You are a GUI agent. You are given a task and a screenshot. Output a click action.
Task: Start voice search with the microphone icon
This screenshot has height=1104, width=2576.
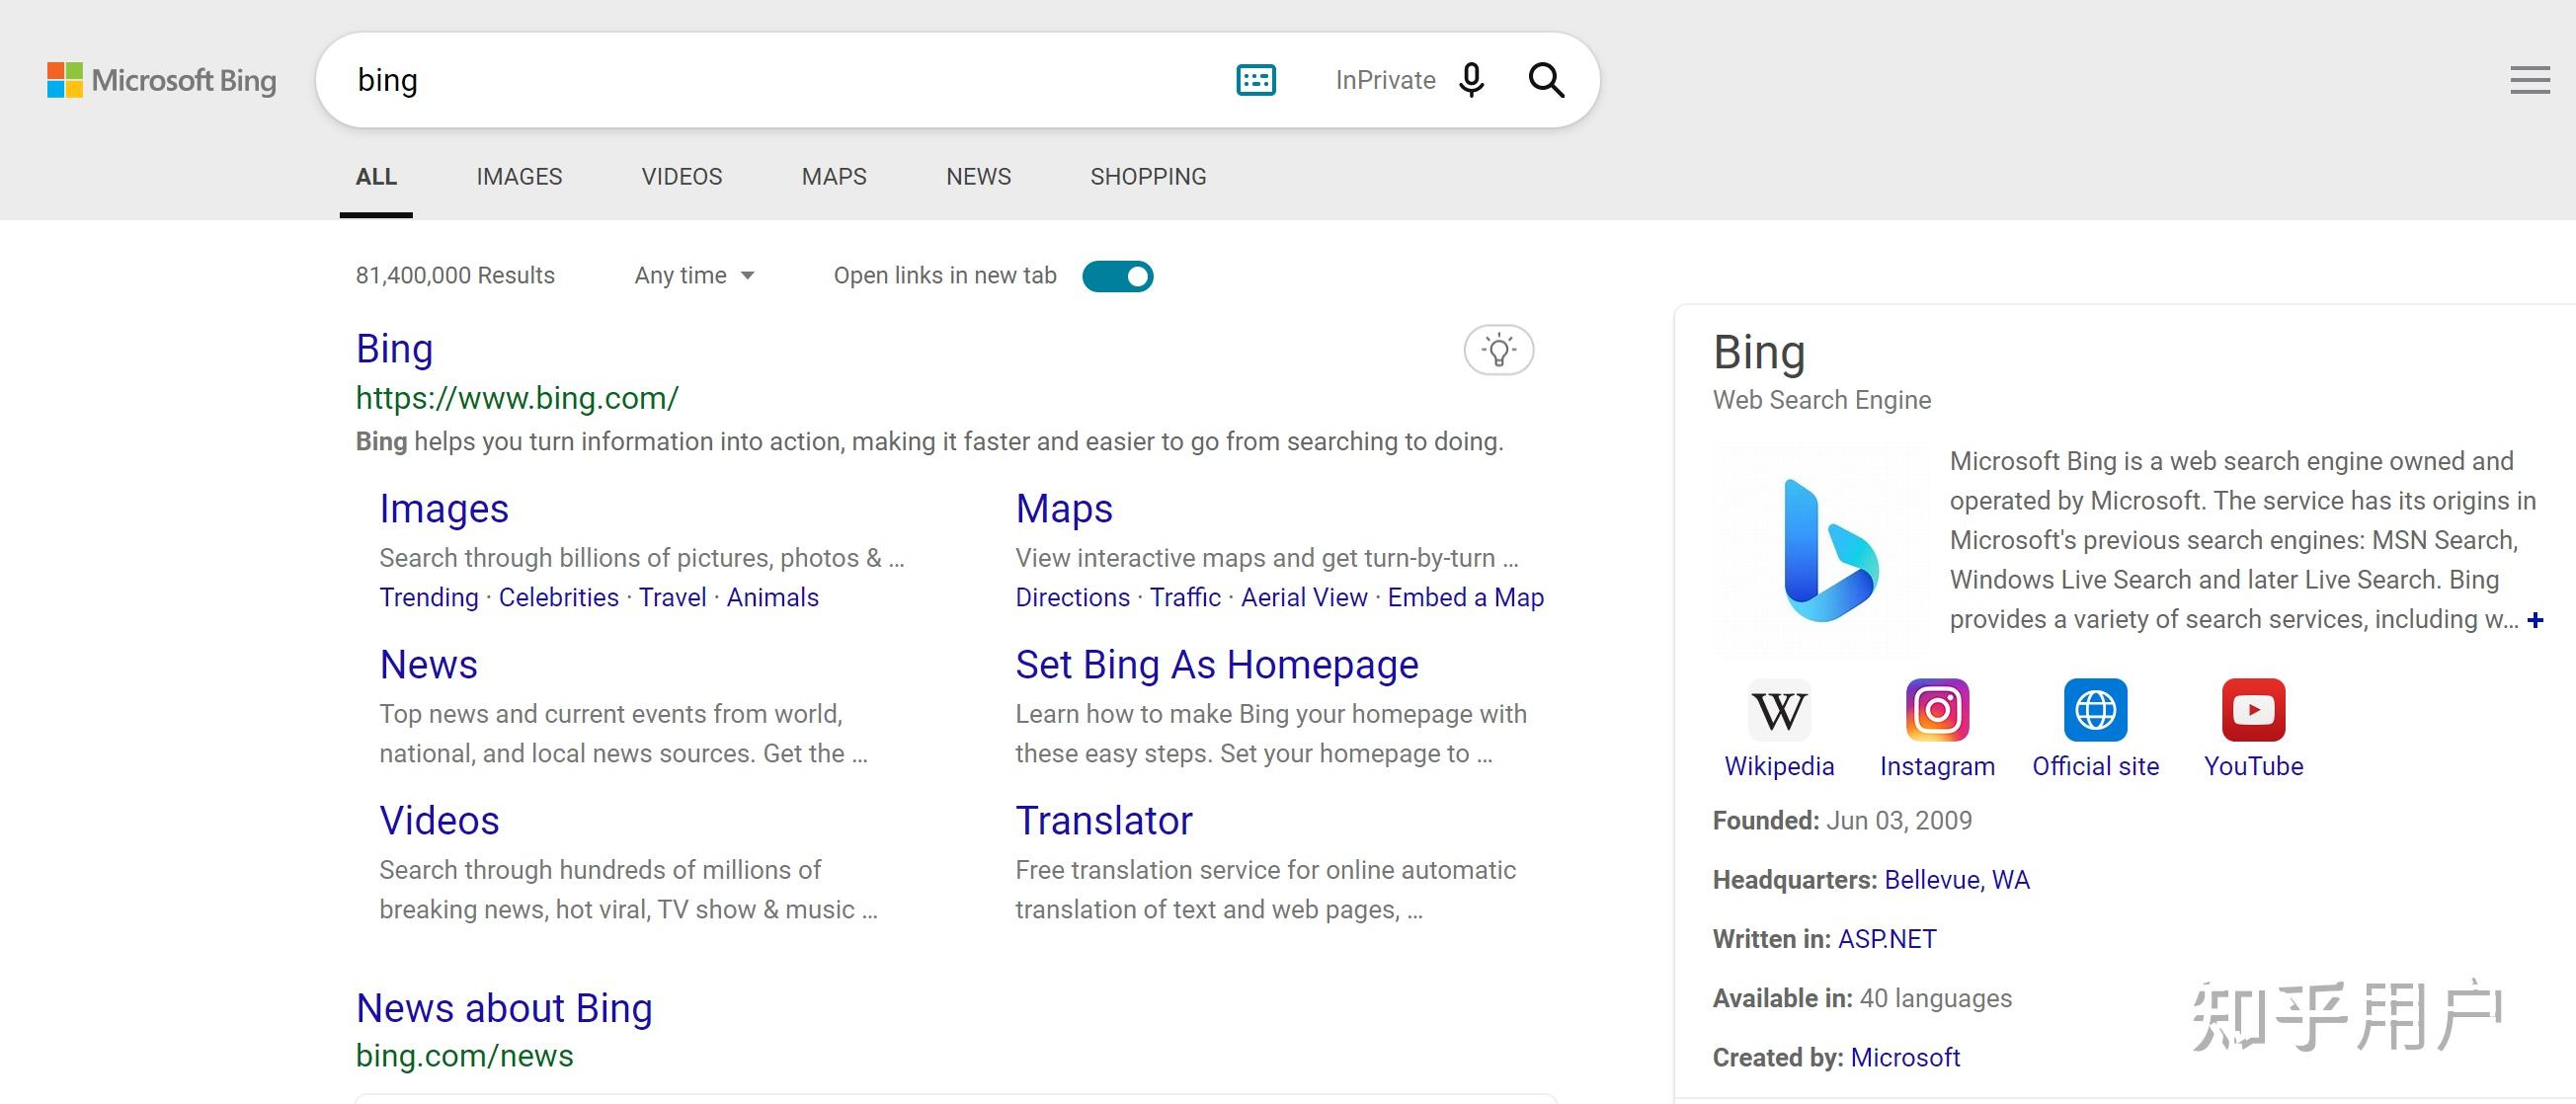pyautogui.click(x=1471, y=80)
